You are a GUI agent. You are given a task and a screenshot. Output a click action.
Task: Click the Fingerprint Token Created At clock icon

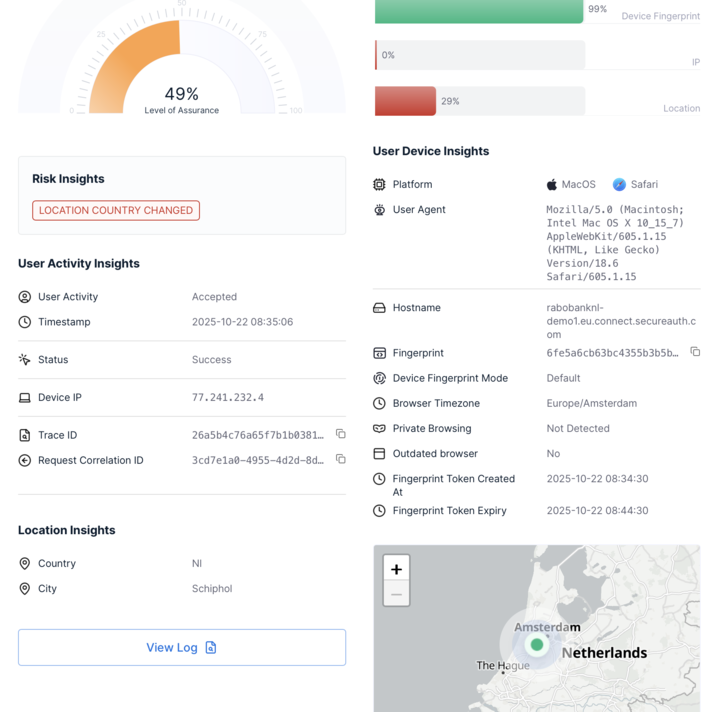click(379, 479)
